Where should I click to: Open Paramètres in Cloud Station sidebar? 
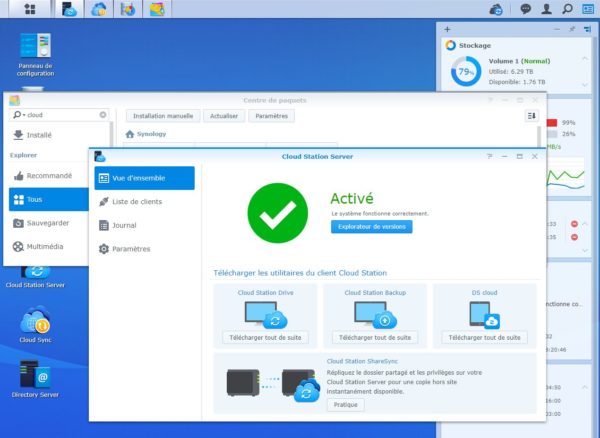pyautogui.click(x=144, y=249)
